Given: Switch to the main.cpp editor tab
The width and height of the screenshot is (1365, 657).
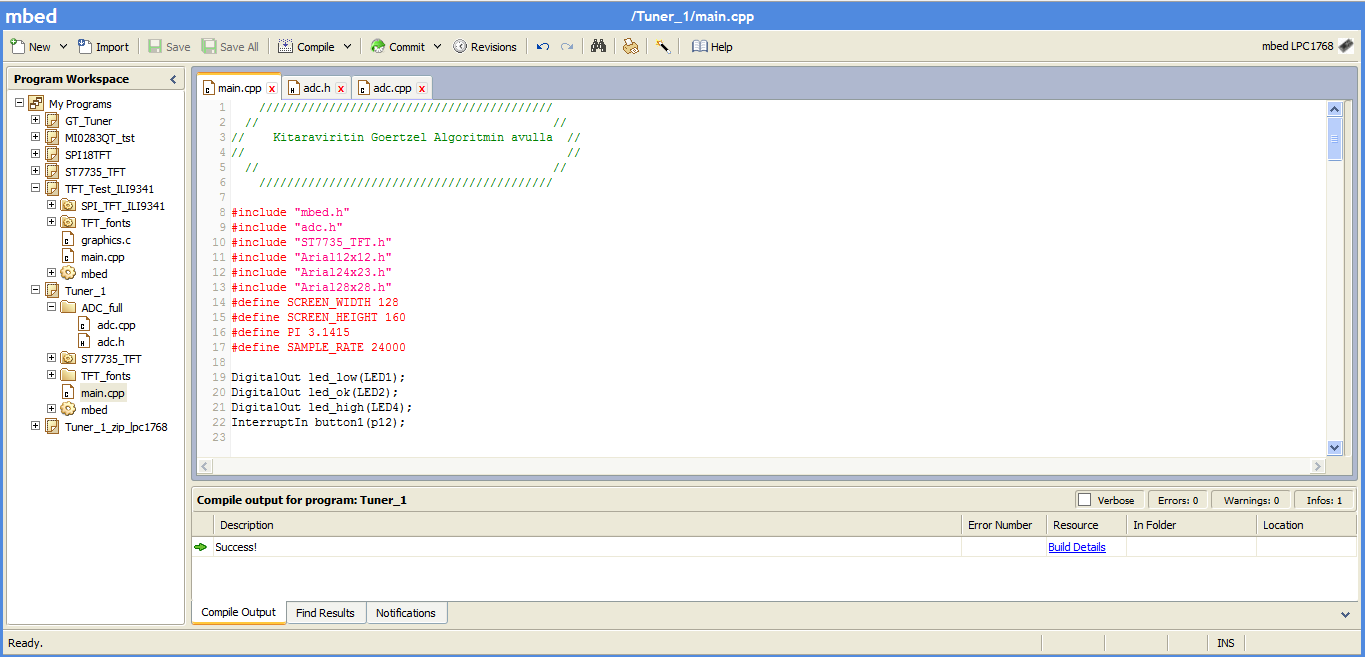Looking at the screenshot, I should click(x=239, y=88).
